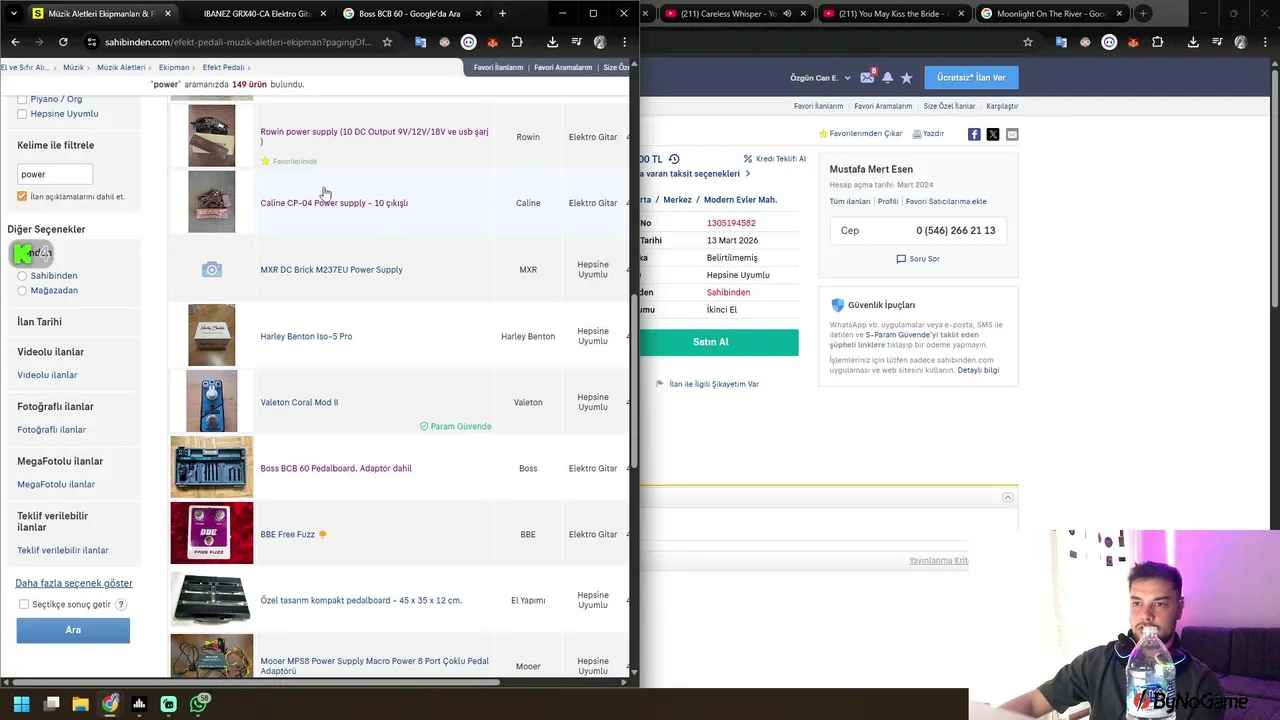
Task: Switch to the Moonlight On The River tab
Action: point(1053,13)
